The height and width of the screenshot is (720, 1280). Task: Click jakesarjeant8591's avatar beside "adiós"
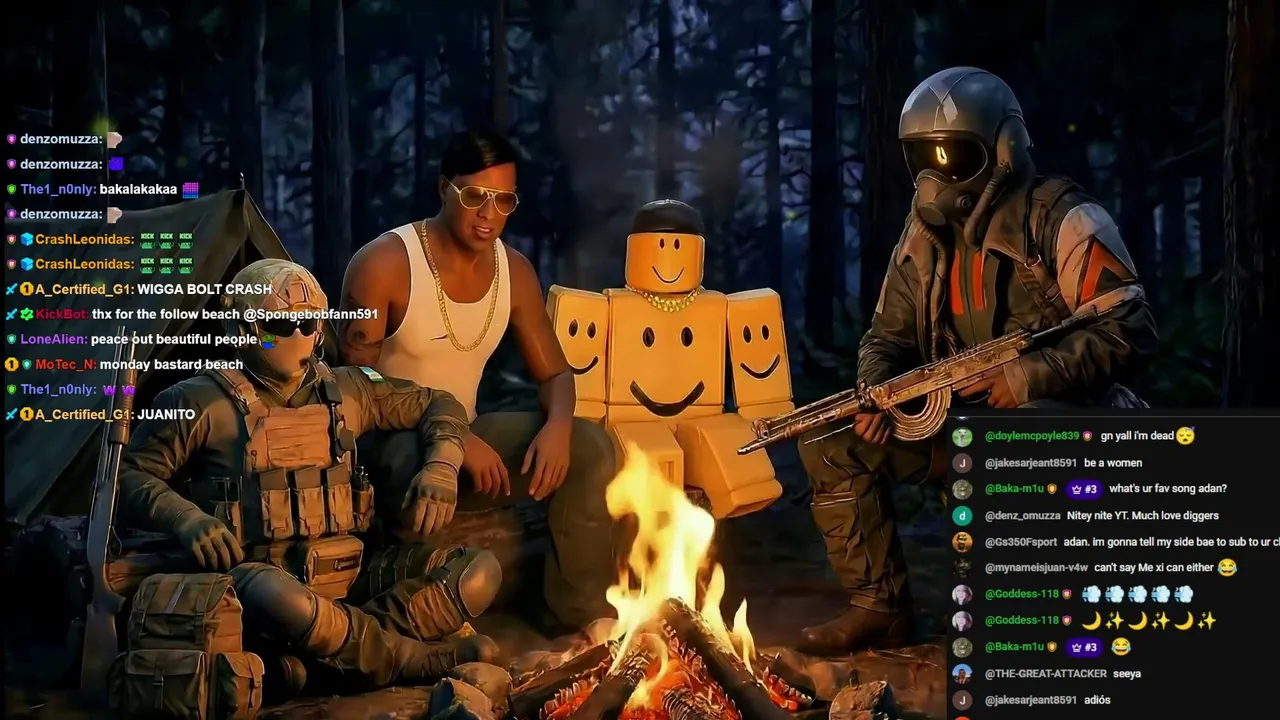(962, 700)
